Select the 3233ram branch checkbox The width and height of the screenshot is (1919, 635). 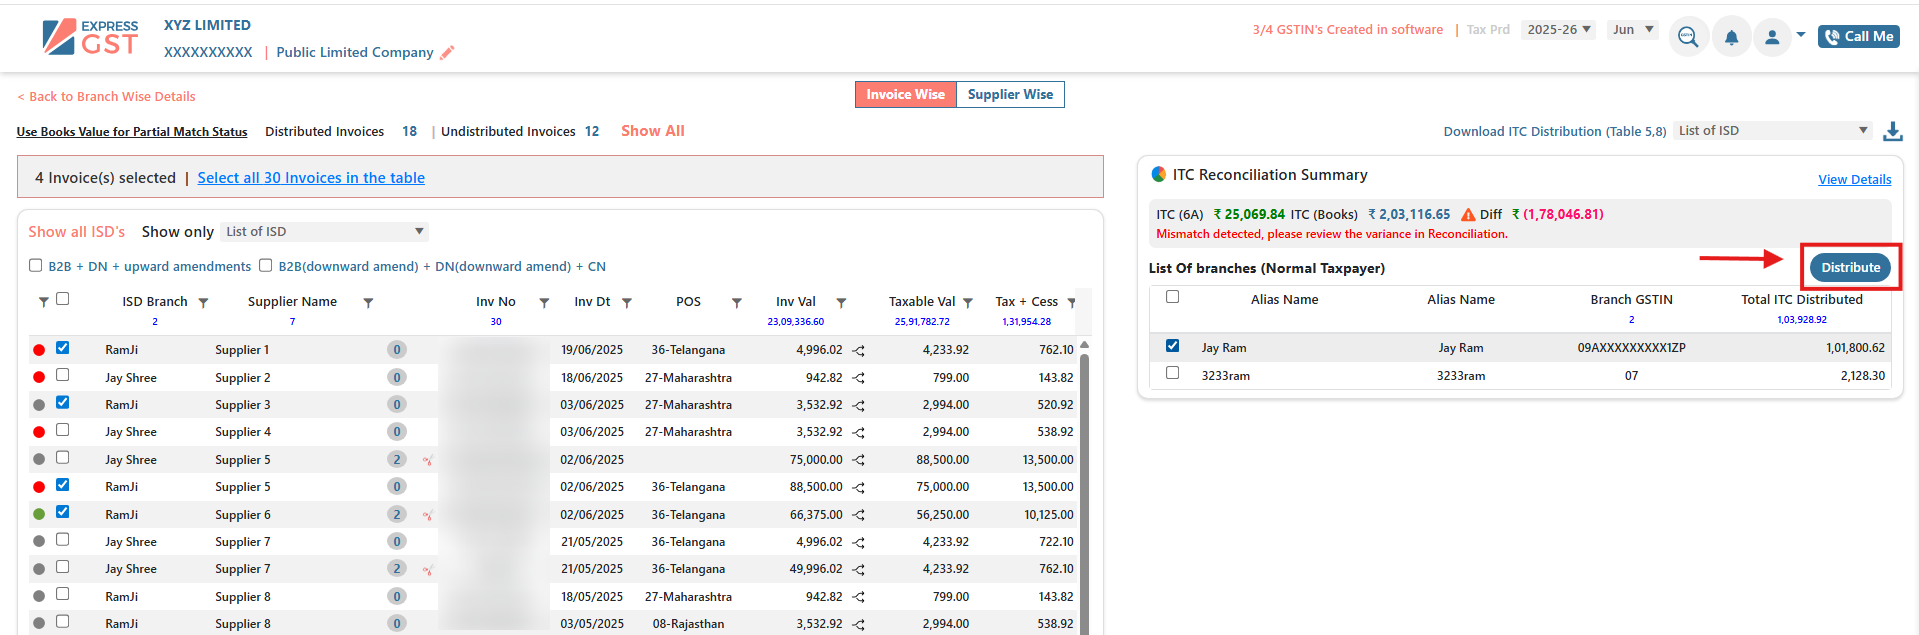click(1173, 373)
